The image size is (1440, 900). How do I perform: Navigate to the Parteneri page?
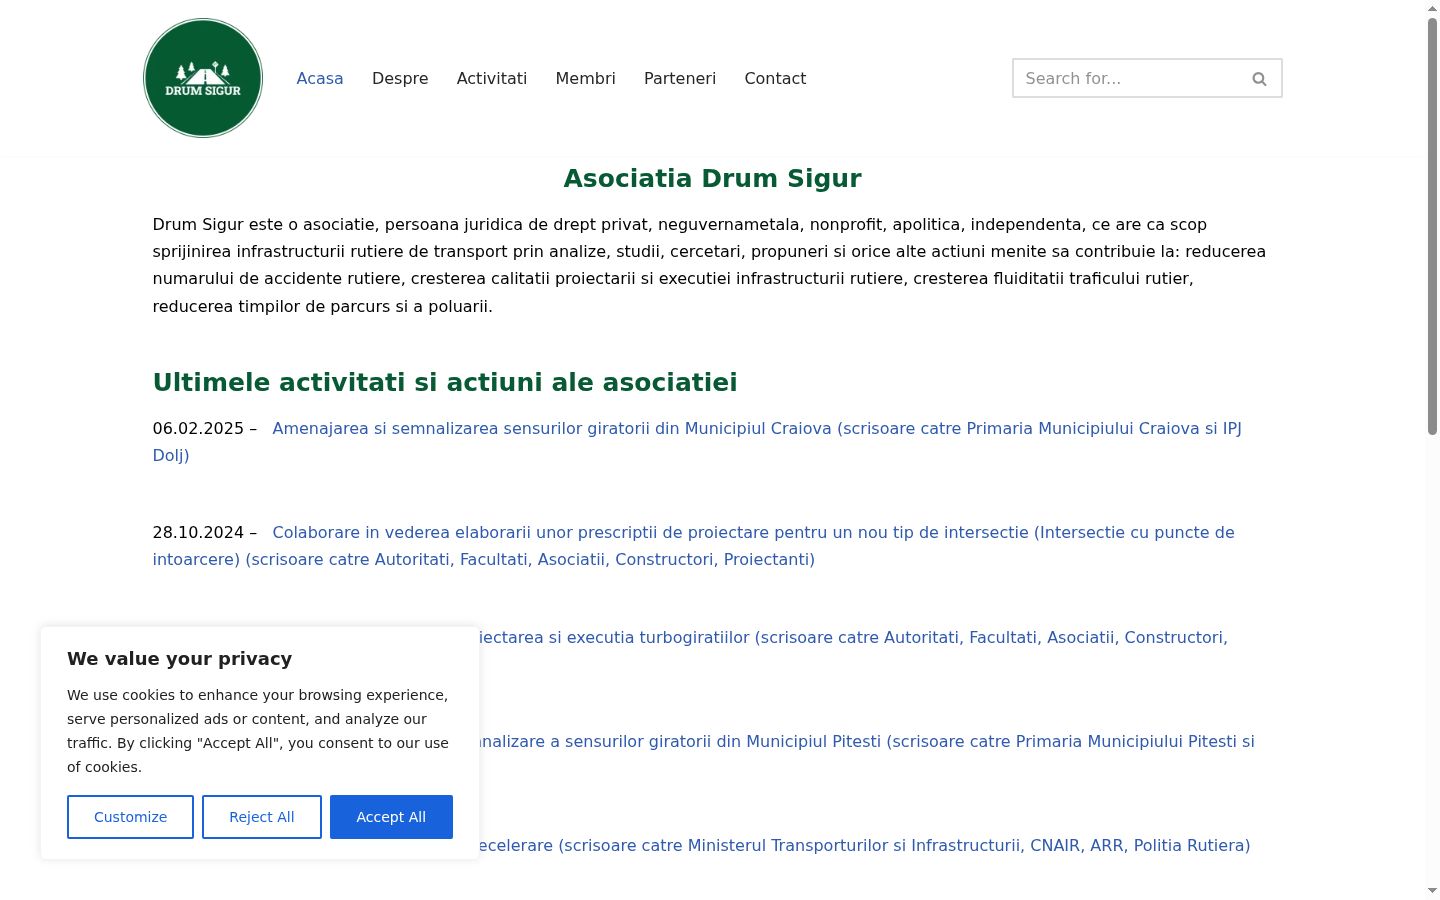pos(680,78)
